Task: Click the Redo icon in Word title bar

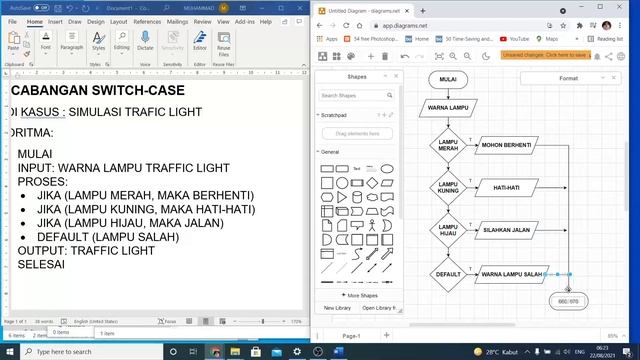Action: (x=86, y=8)
